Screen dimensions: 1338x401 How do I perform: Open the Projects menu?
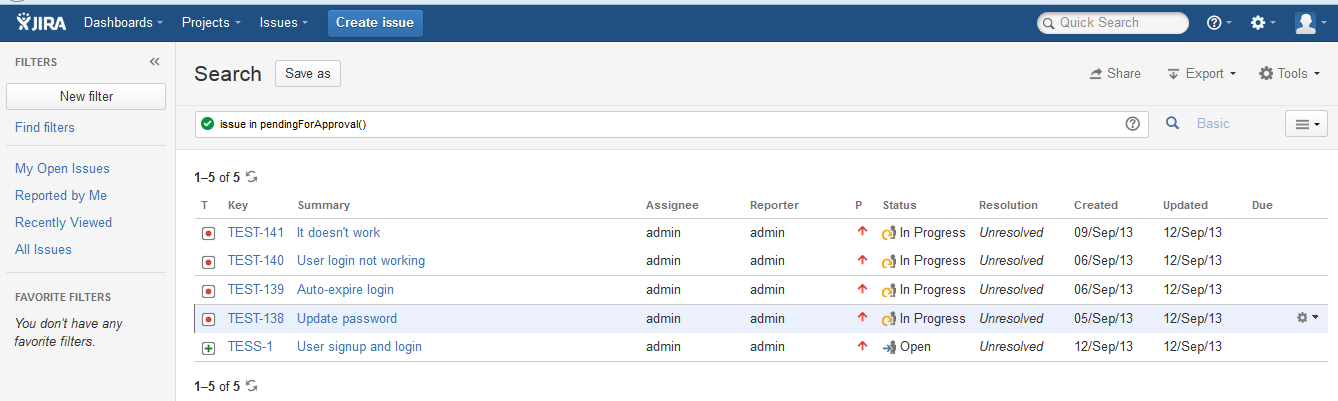coord(211,23)
